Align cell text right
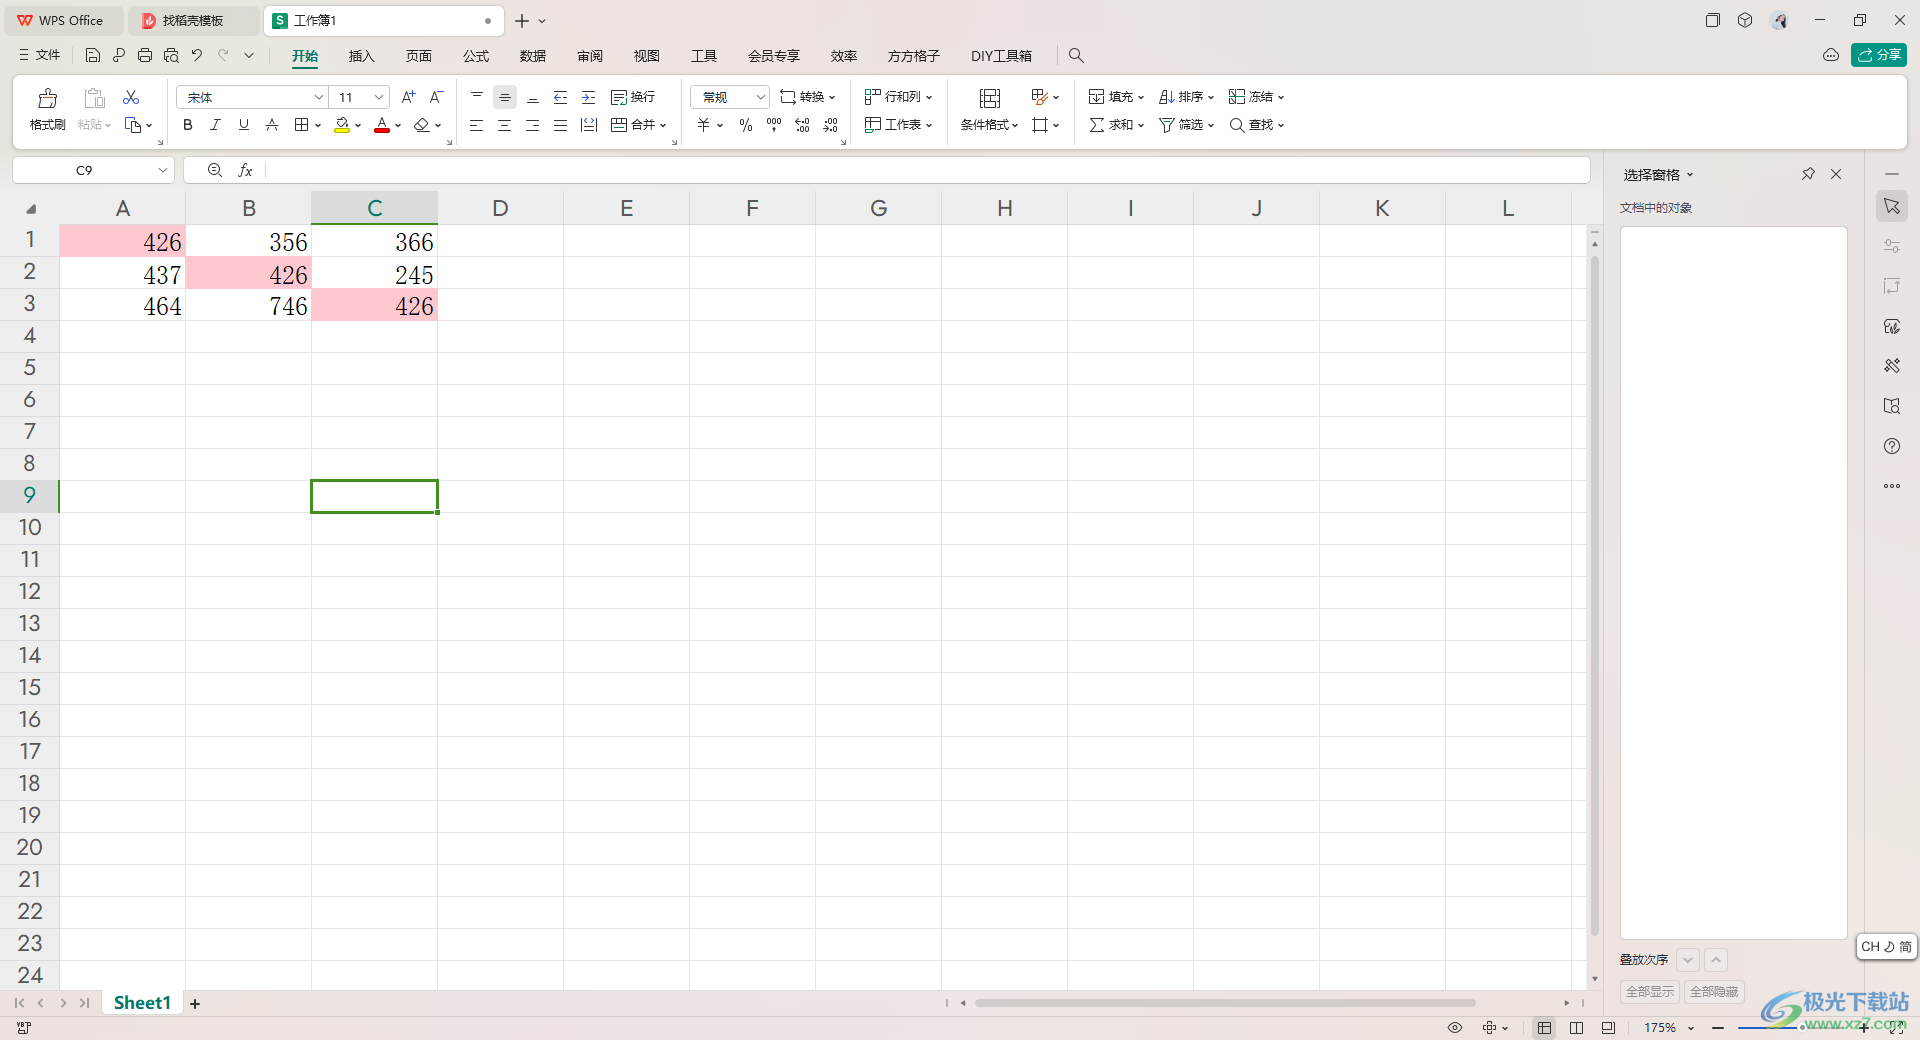 [x=533, y=125]
